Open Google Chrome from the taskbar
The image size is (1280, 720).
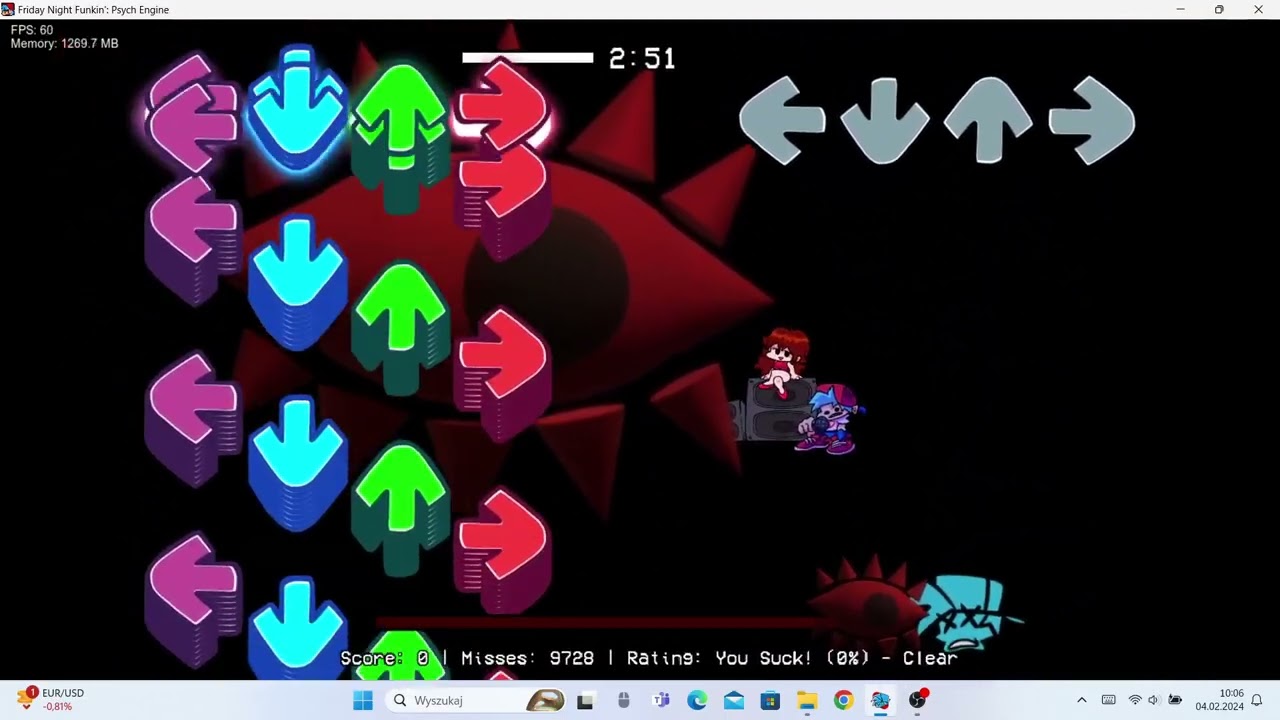tap(844, 700)
